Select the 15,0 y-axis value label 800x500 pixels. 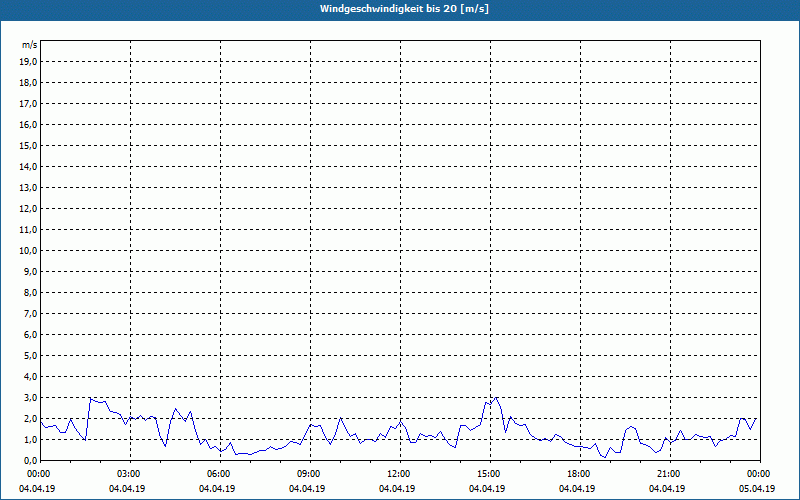(28, 145)
